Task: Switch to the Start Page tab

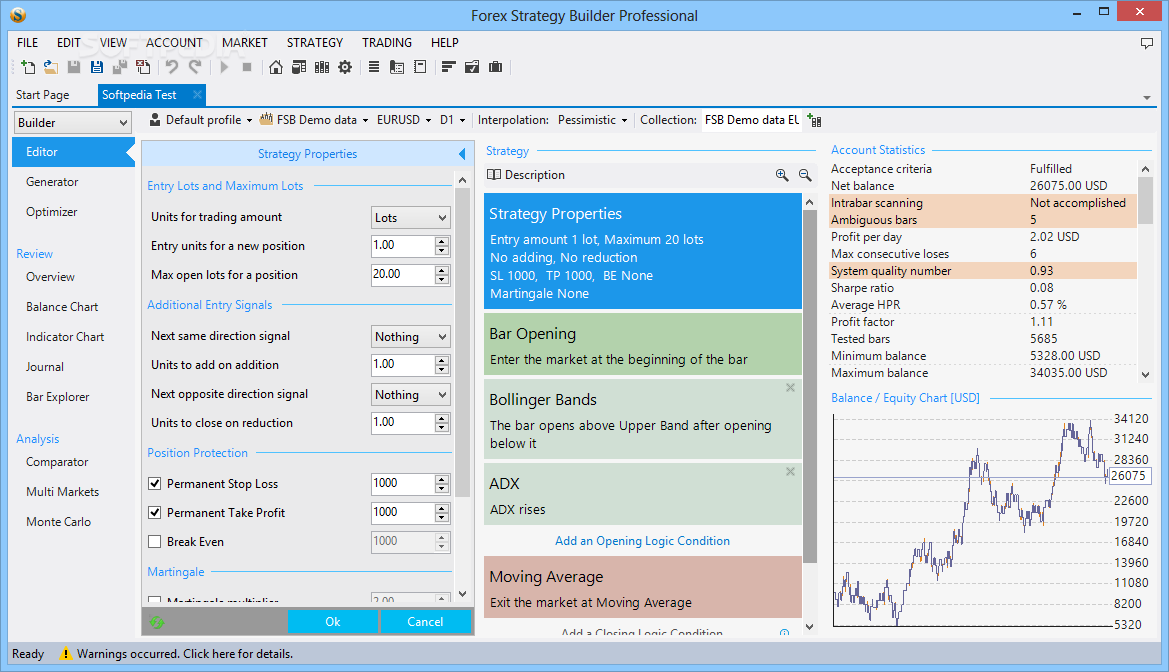Action: [42, 95]
